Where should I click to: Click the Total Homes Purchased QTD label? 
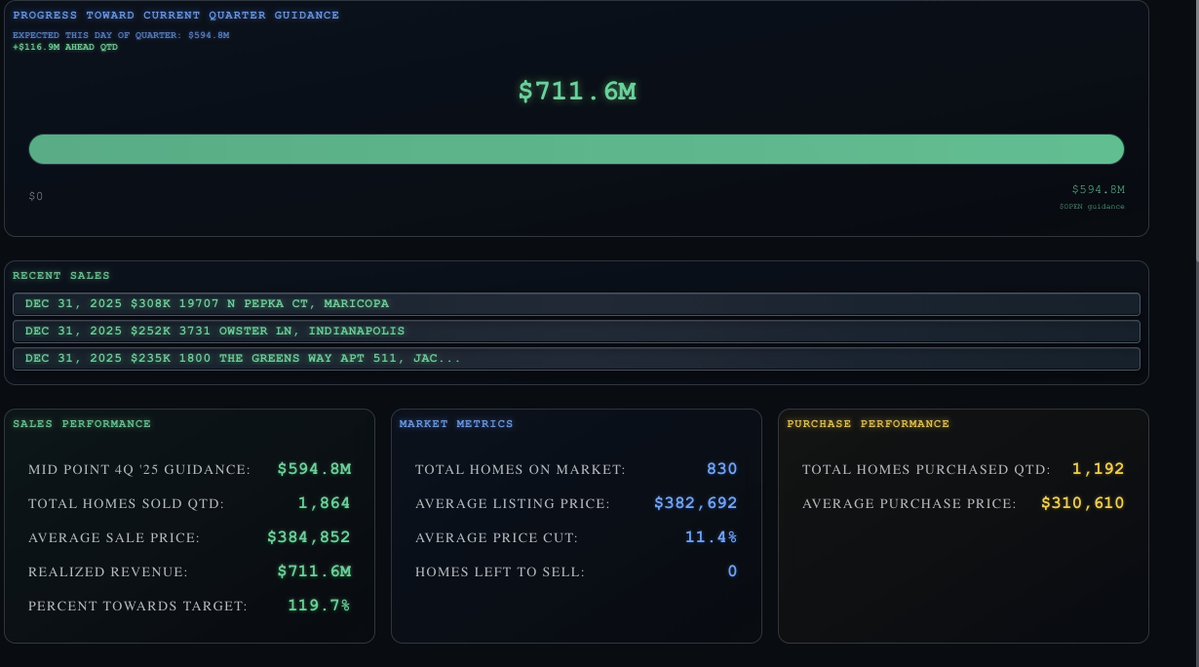click(926, 470)
